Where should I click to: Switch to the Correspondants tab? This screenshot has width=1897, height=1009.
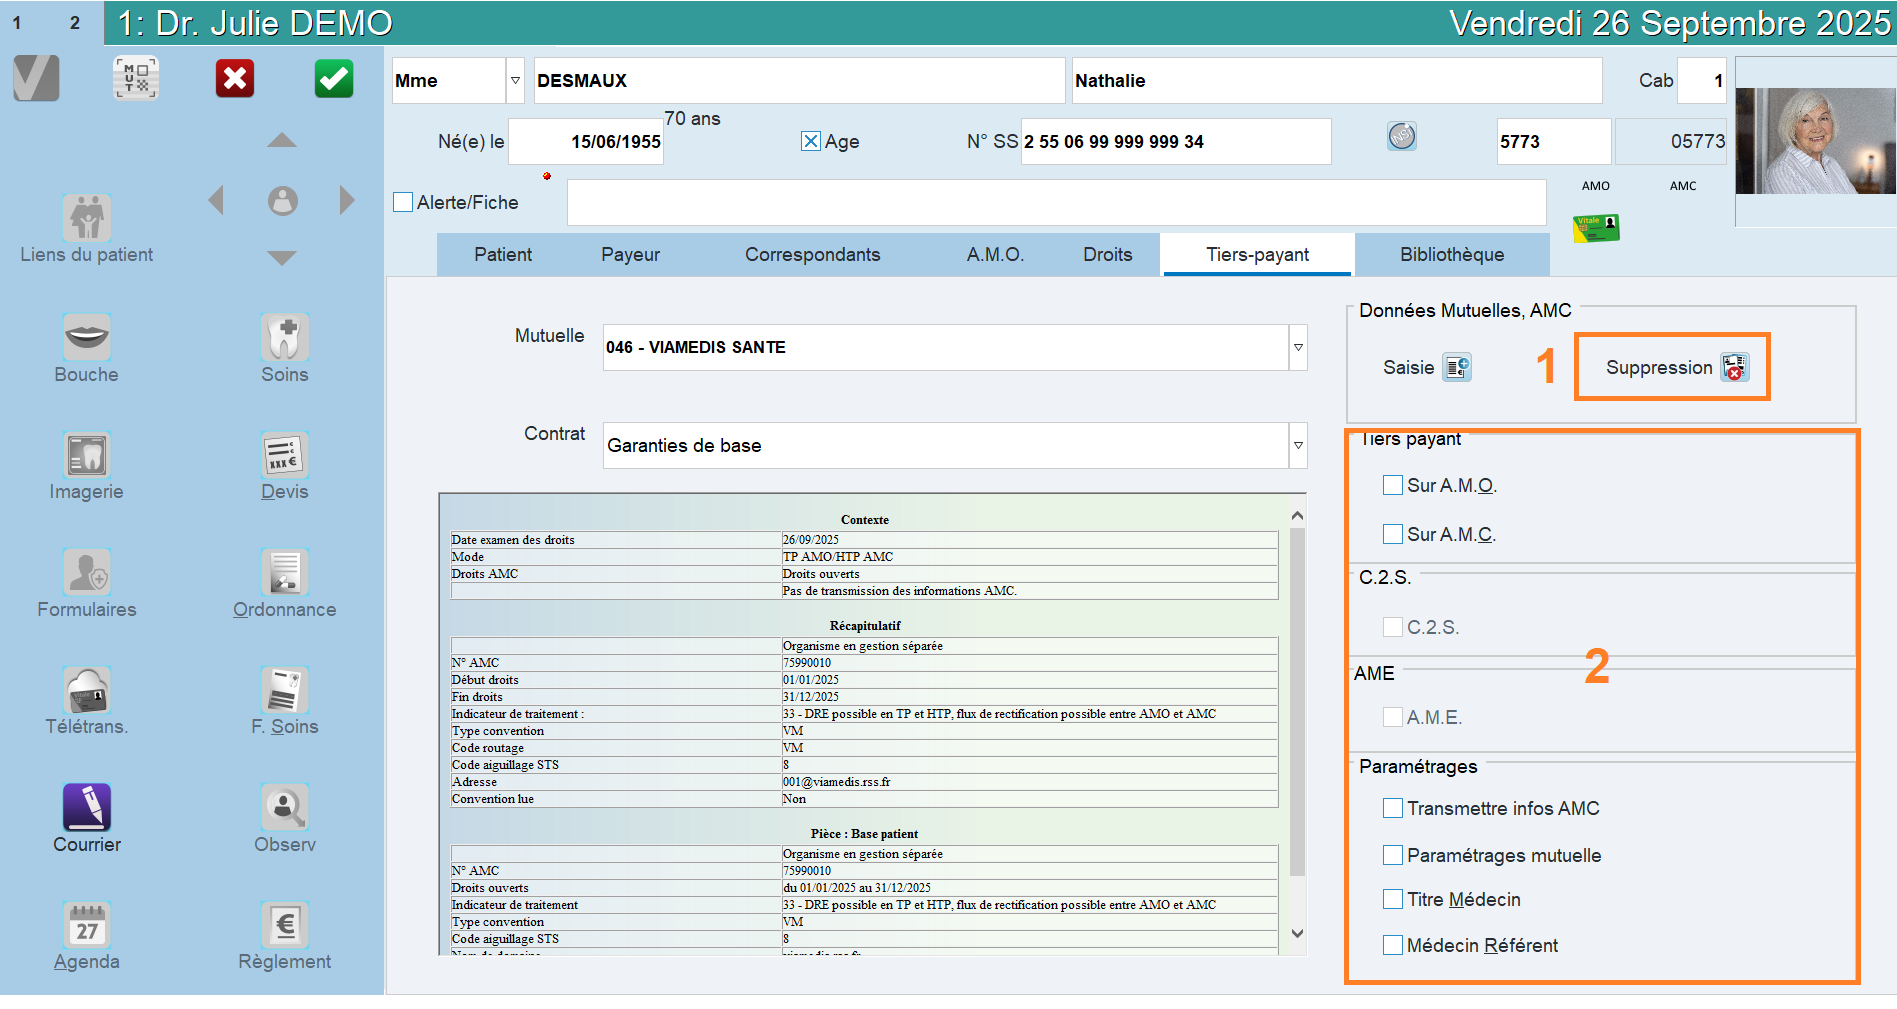pos(812,255)
